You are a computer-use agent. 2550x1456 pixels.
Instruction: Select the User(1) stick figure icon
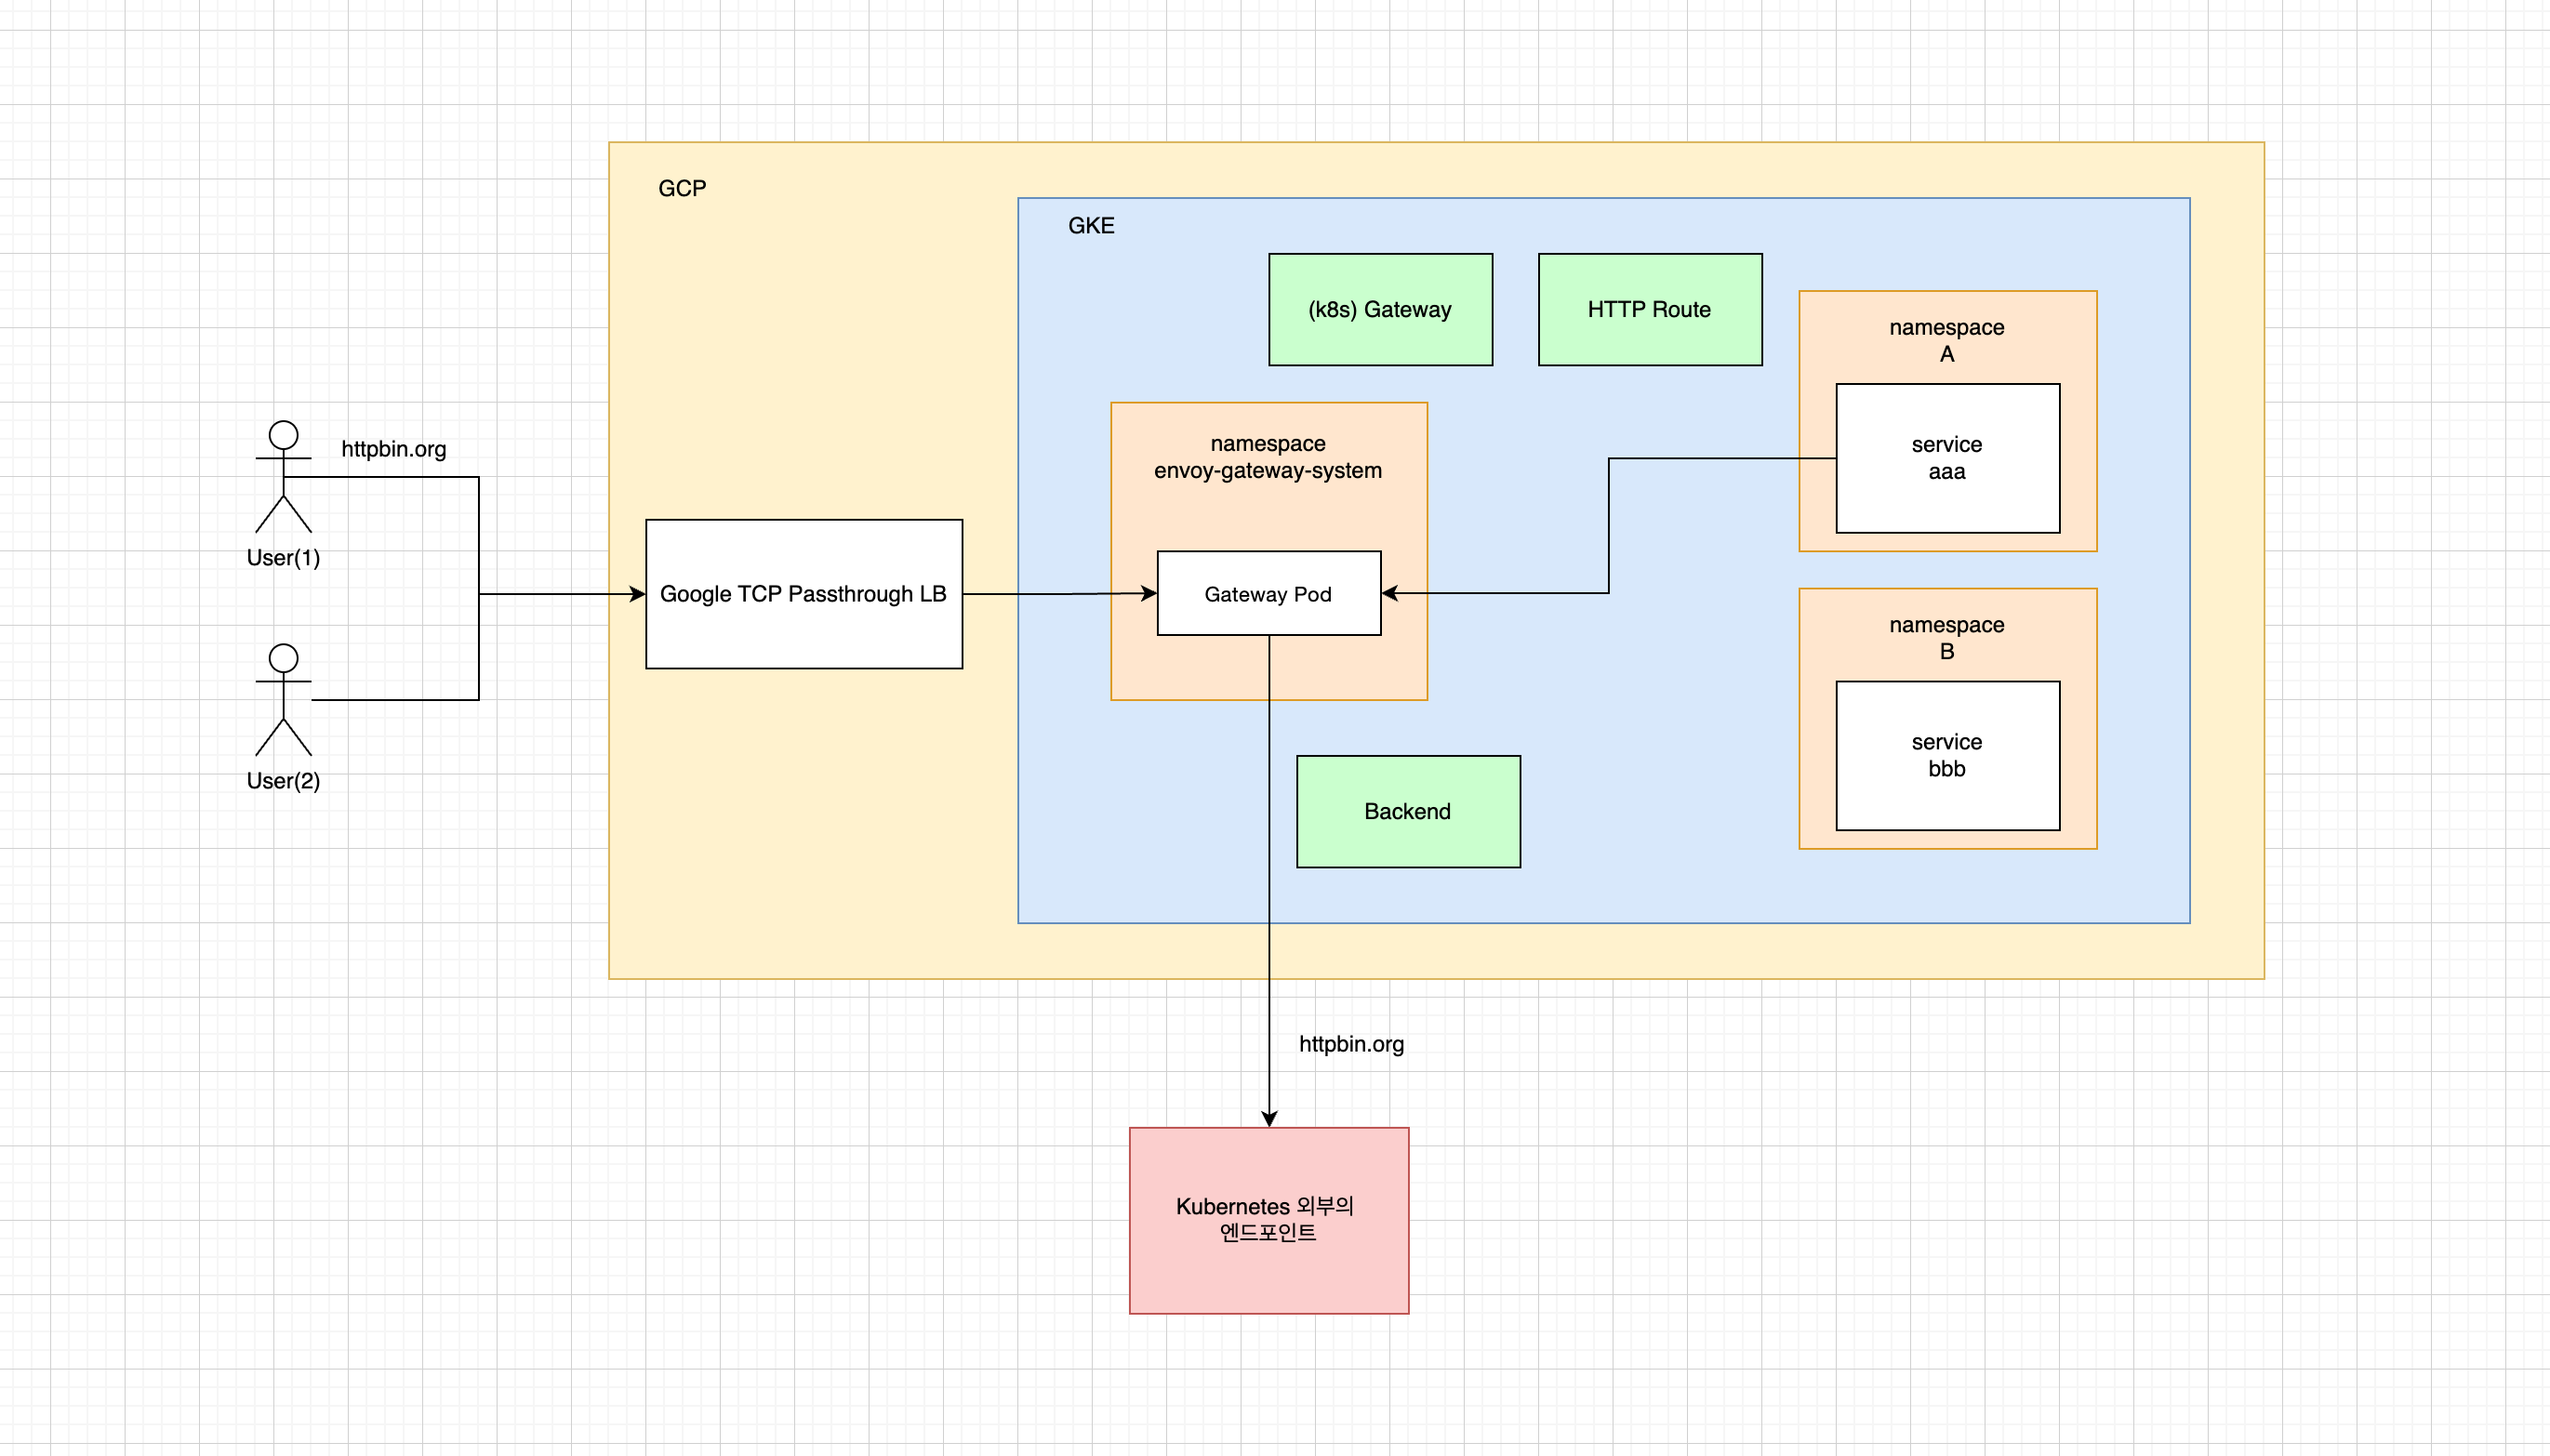click(283, 476)
